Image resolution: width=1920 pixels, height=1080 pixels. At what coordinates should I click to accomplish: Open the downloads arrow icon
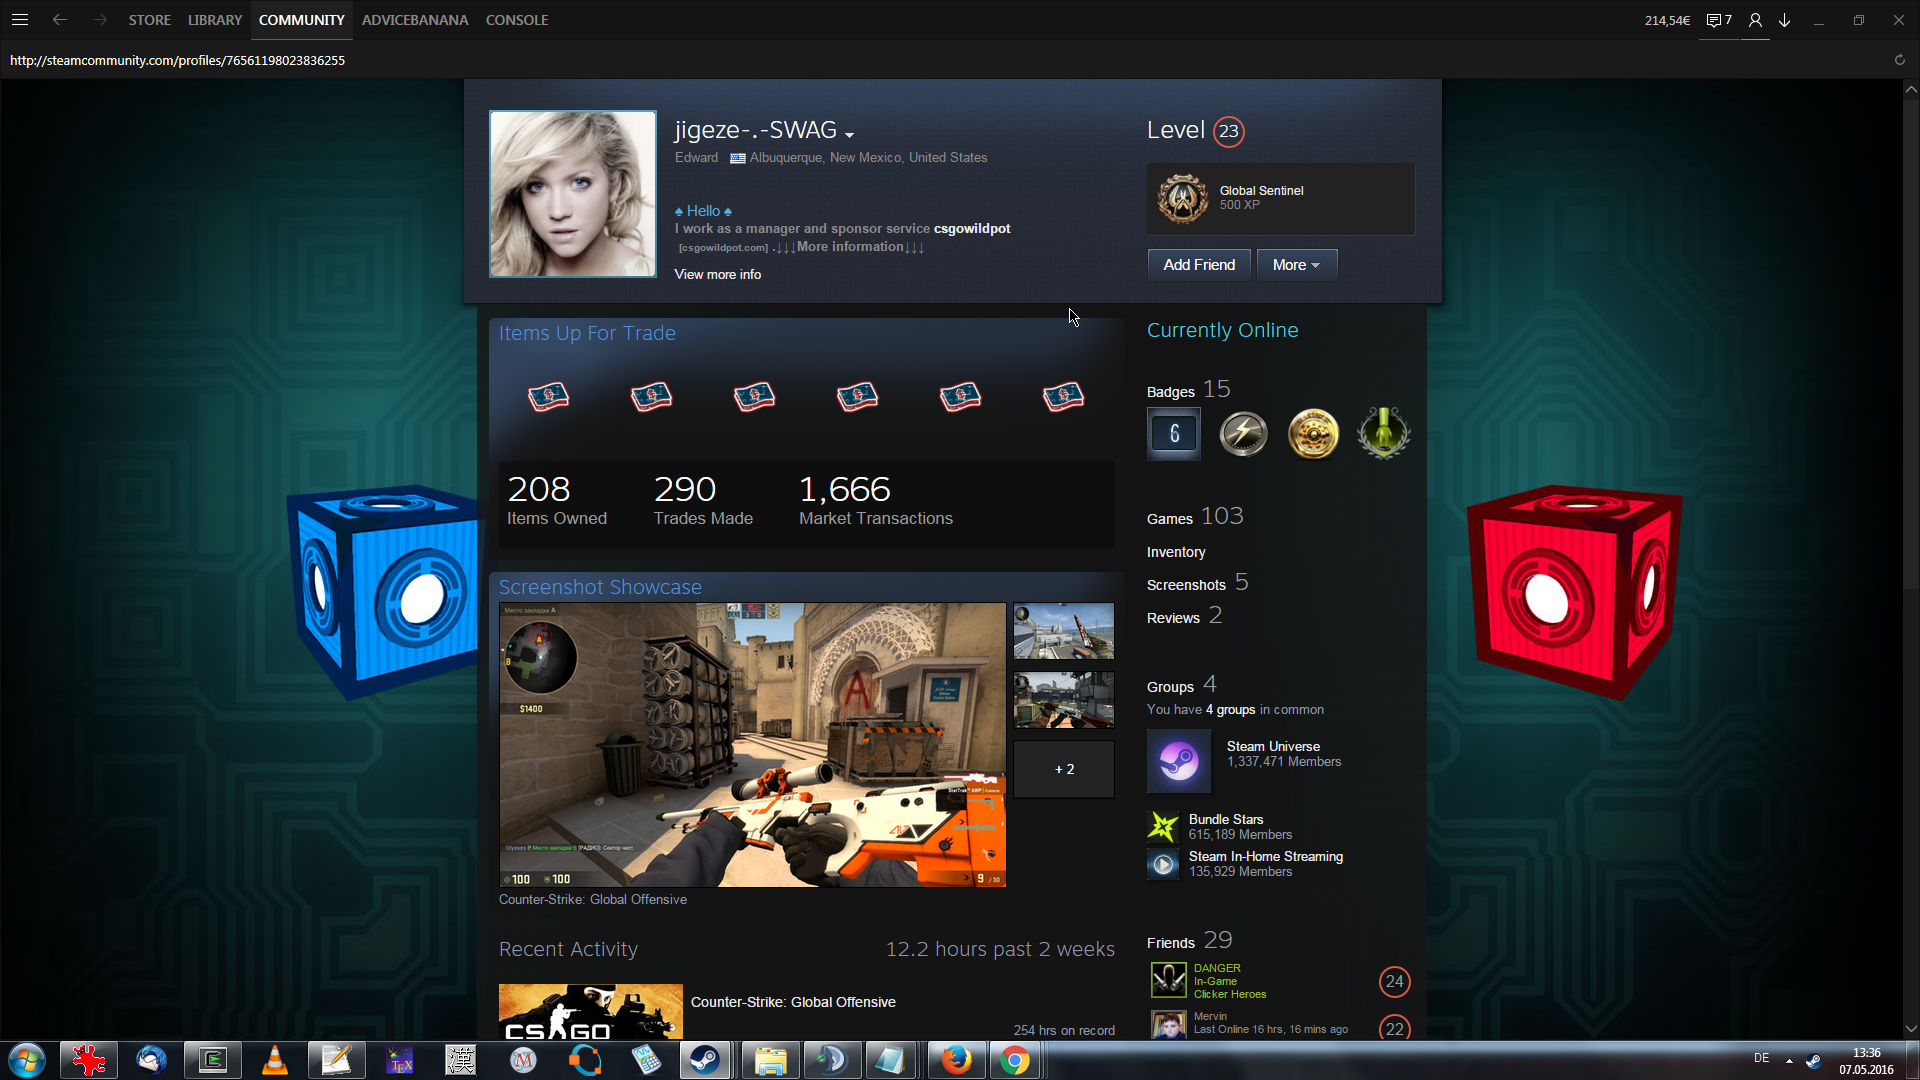coord(1784,20)
